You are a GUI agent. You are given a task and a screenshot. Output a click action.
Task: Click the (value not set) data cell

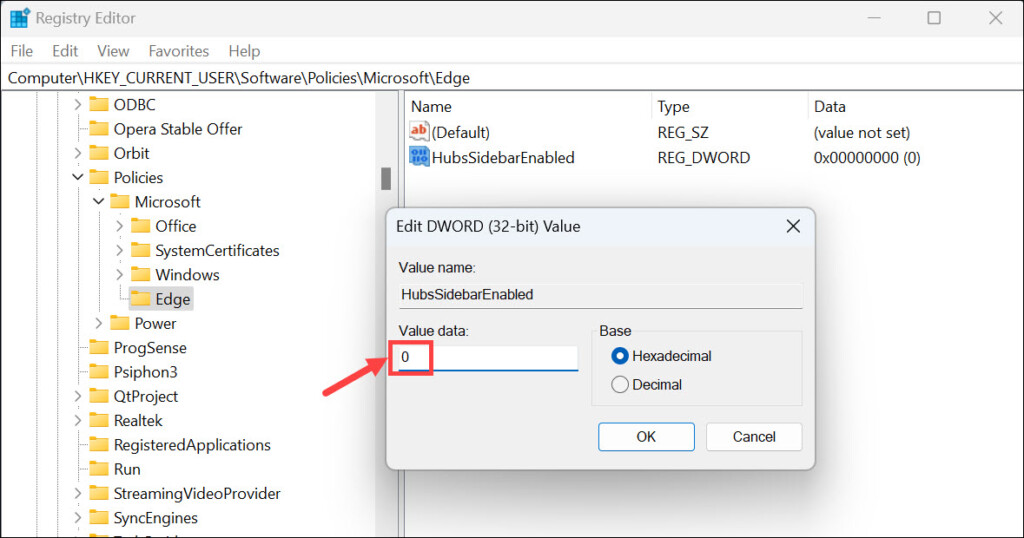pyautogui.click(x=861, y=133)
